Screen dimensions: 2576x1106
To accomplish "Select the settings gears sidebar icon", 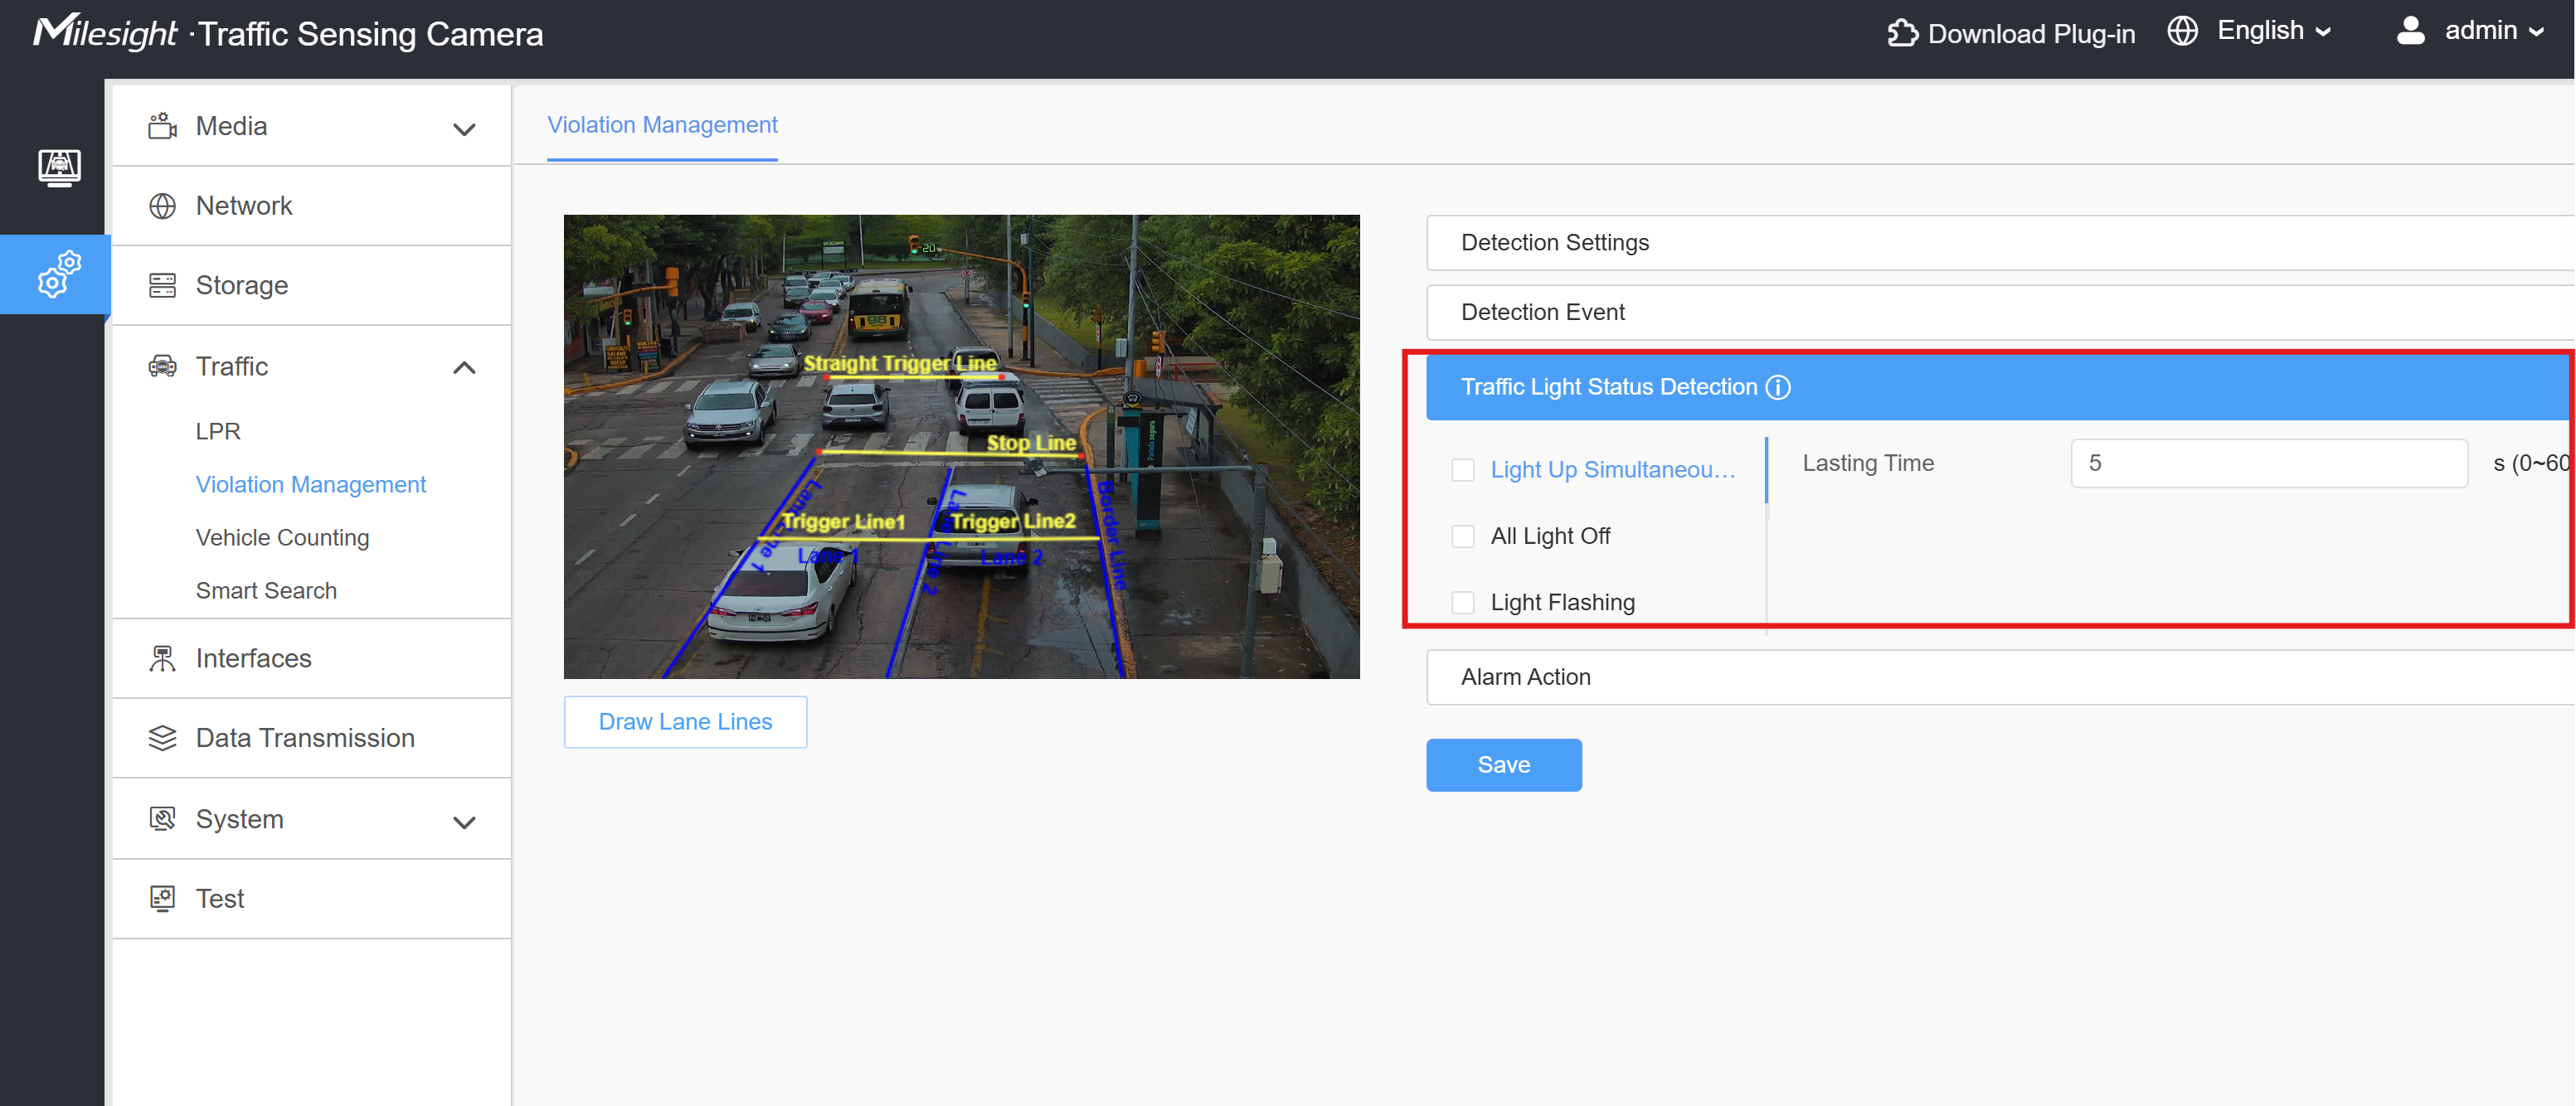I will 59,274.
